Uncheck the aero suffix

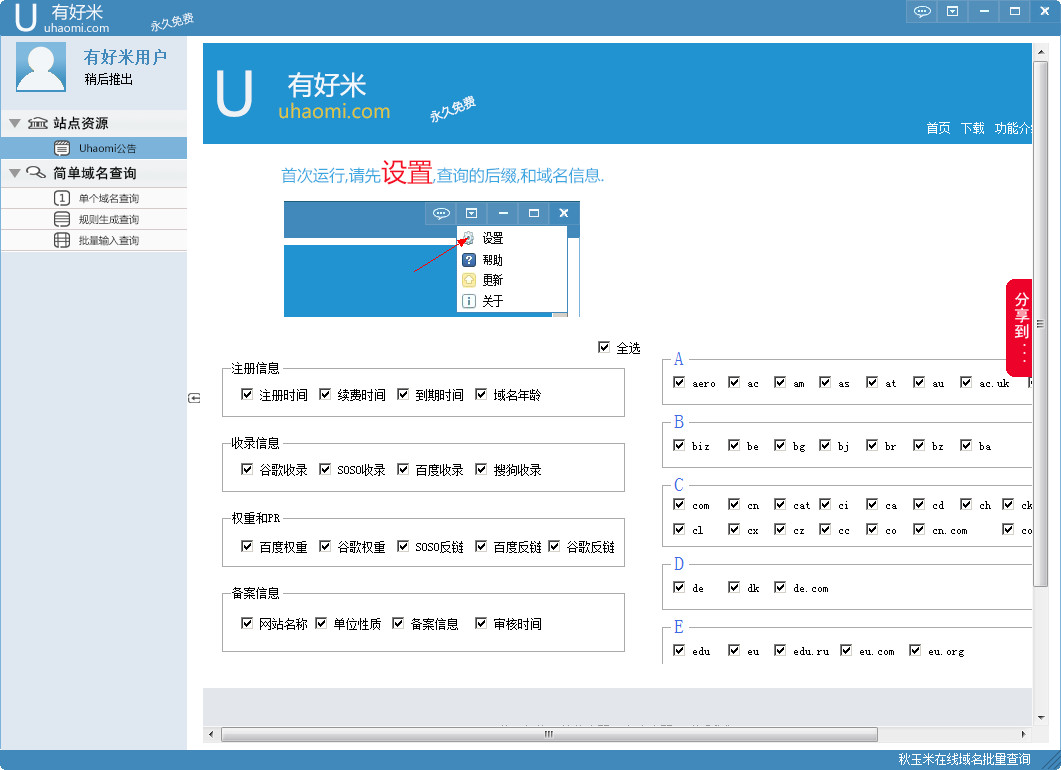(679, 382)
